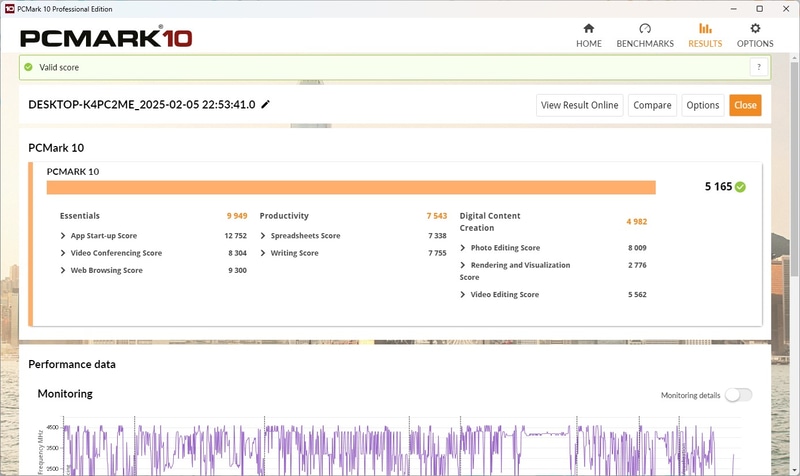
Task: Click the vertical scrollbar thumb
Action: pos(794,168)
